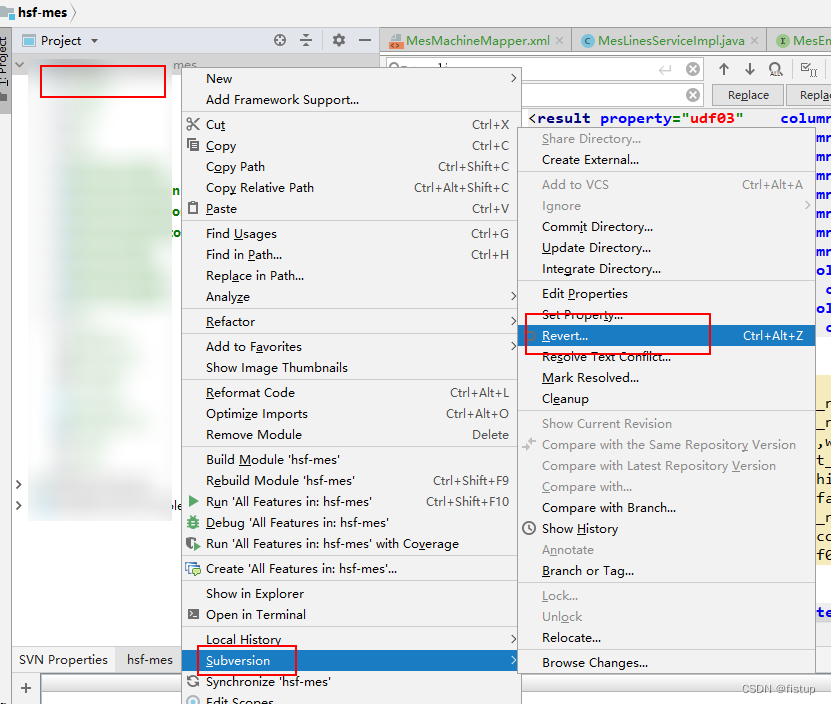Click the select all occurrences icon
Image resolution: width=831 pixels, height=704 pixels.
point(809,69)
